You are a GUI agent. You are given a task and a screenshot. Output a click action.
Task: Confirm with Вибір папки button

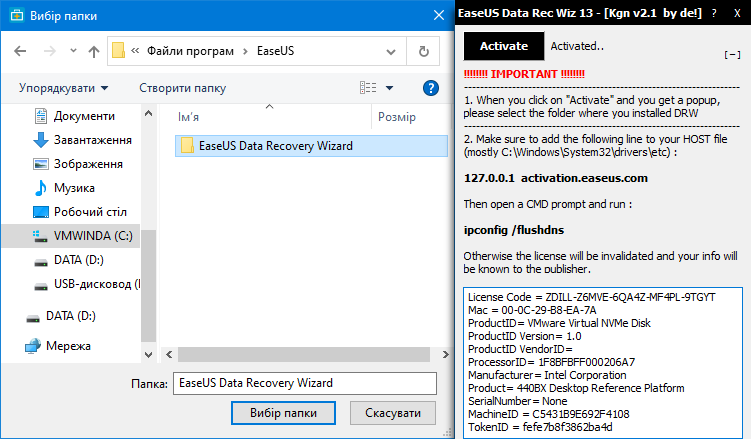[x=283, y=413]
